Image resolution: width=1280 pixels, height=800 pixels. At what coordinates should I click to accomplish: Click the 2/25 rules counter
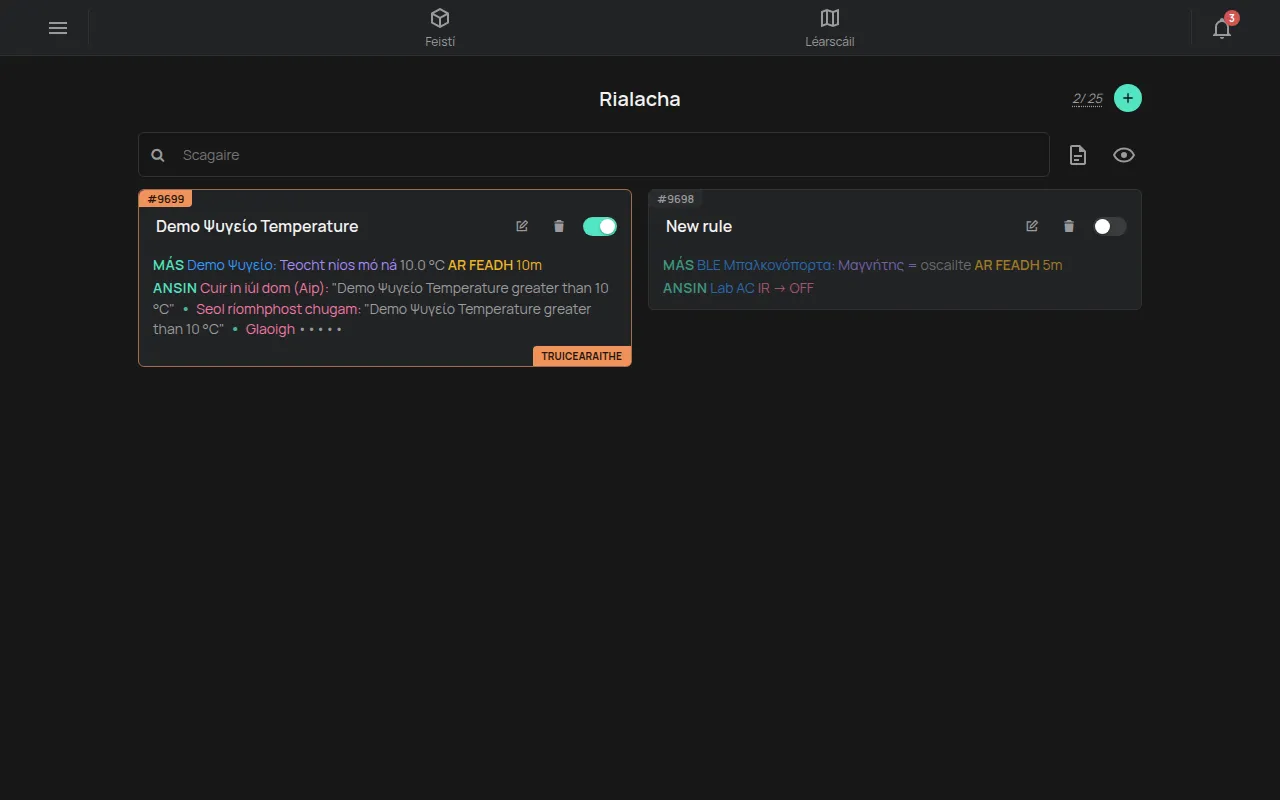tap(1088, 98)
